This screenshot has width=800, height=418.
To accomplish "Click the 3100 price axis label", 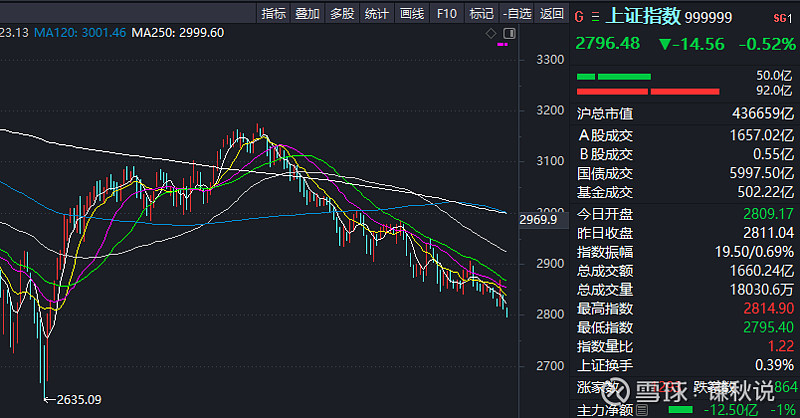I will pos(550,161).
